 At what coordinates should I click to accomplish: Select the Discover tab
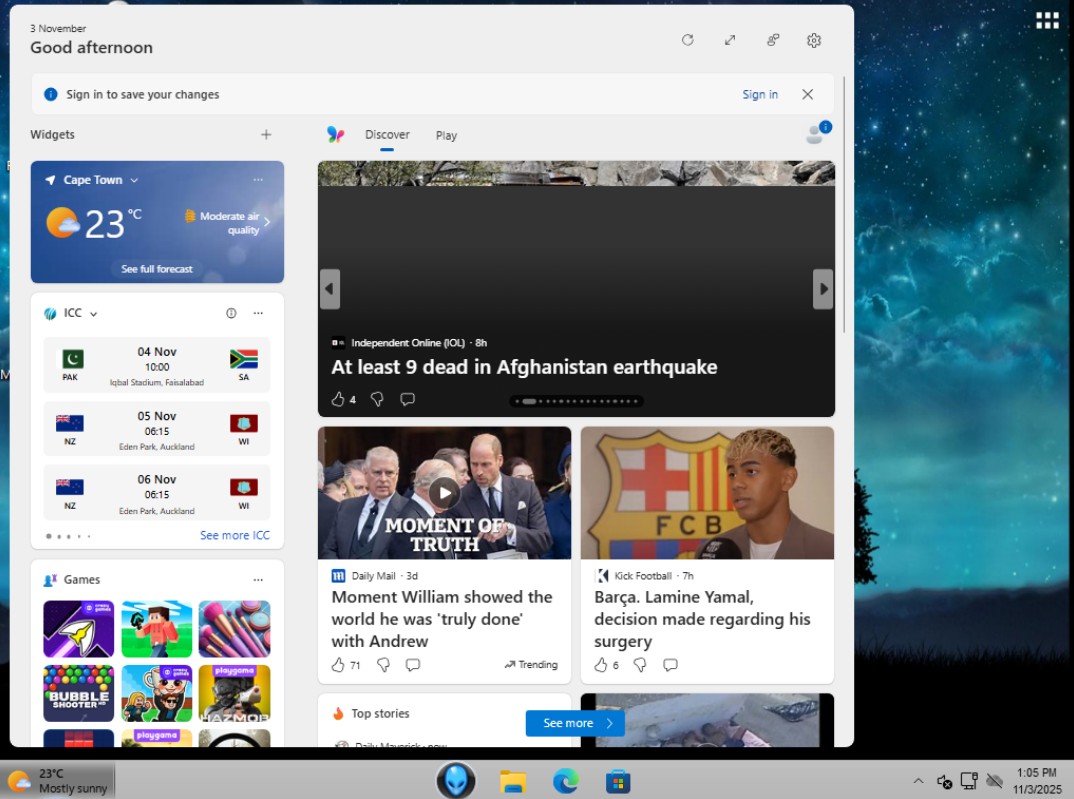(387, 135)
